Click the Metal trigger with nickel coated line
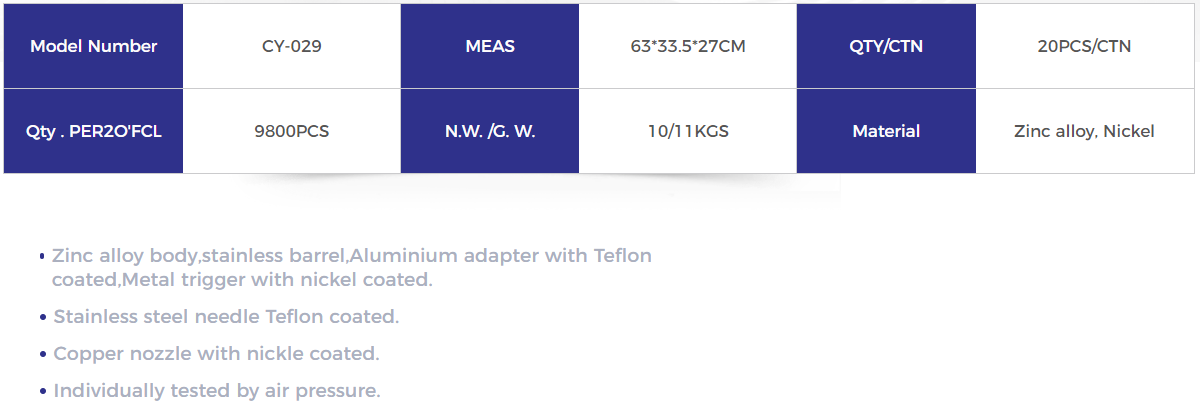 coord(242,280)
